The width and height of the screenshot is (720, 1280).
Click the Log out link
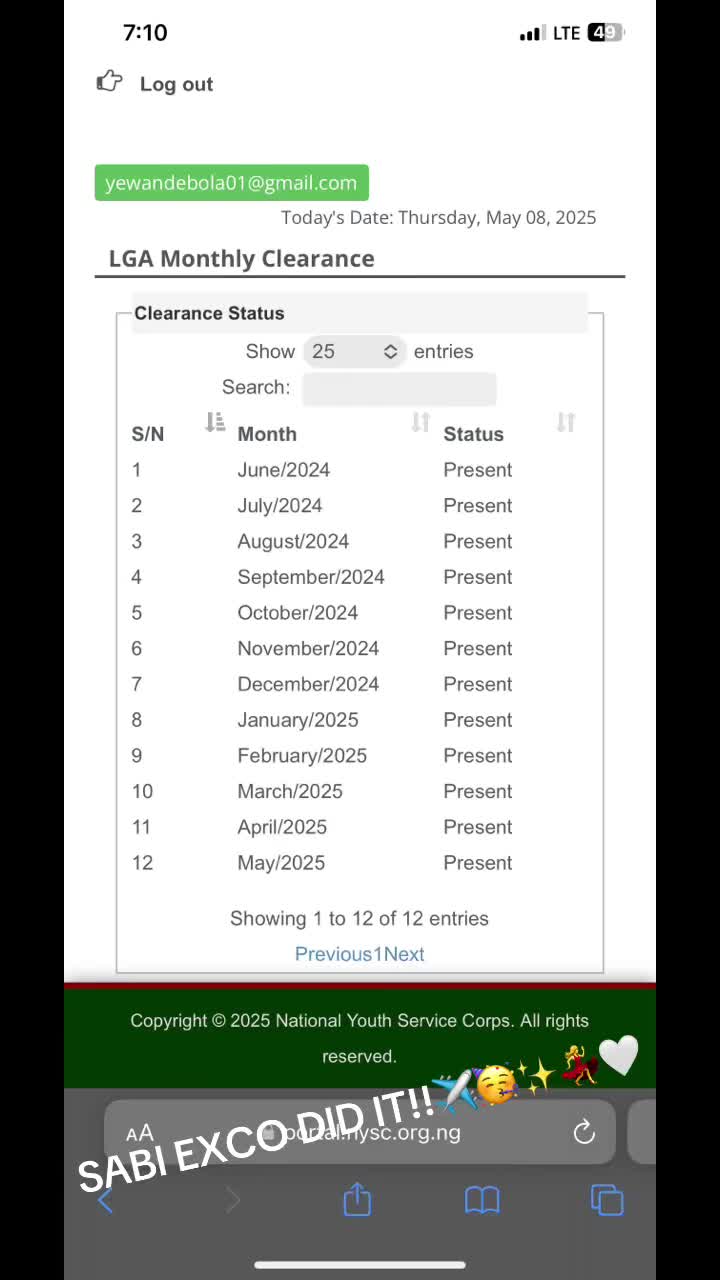176,84
